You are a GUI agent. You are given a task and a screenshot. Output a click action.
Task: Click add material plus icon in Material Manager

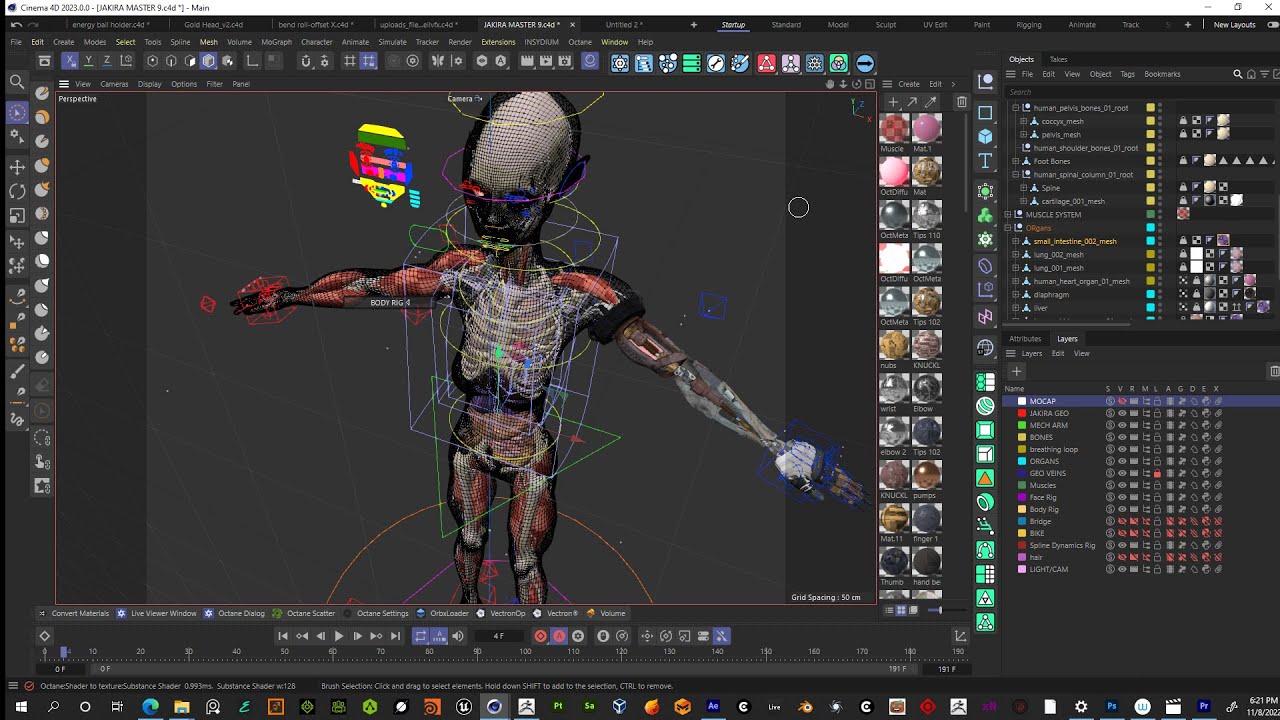click(x=893, y=102)
